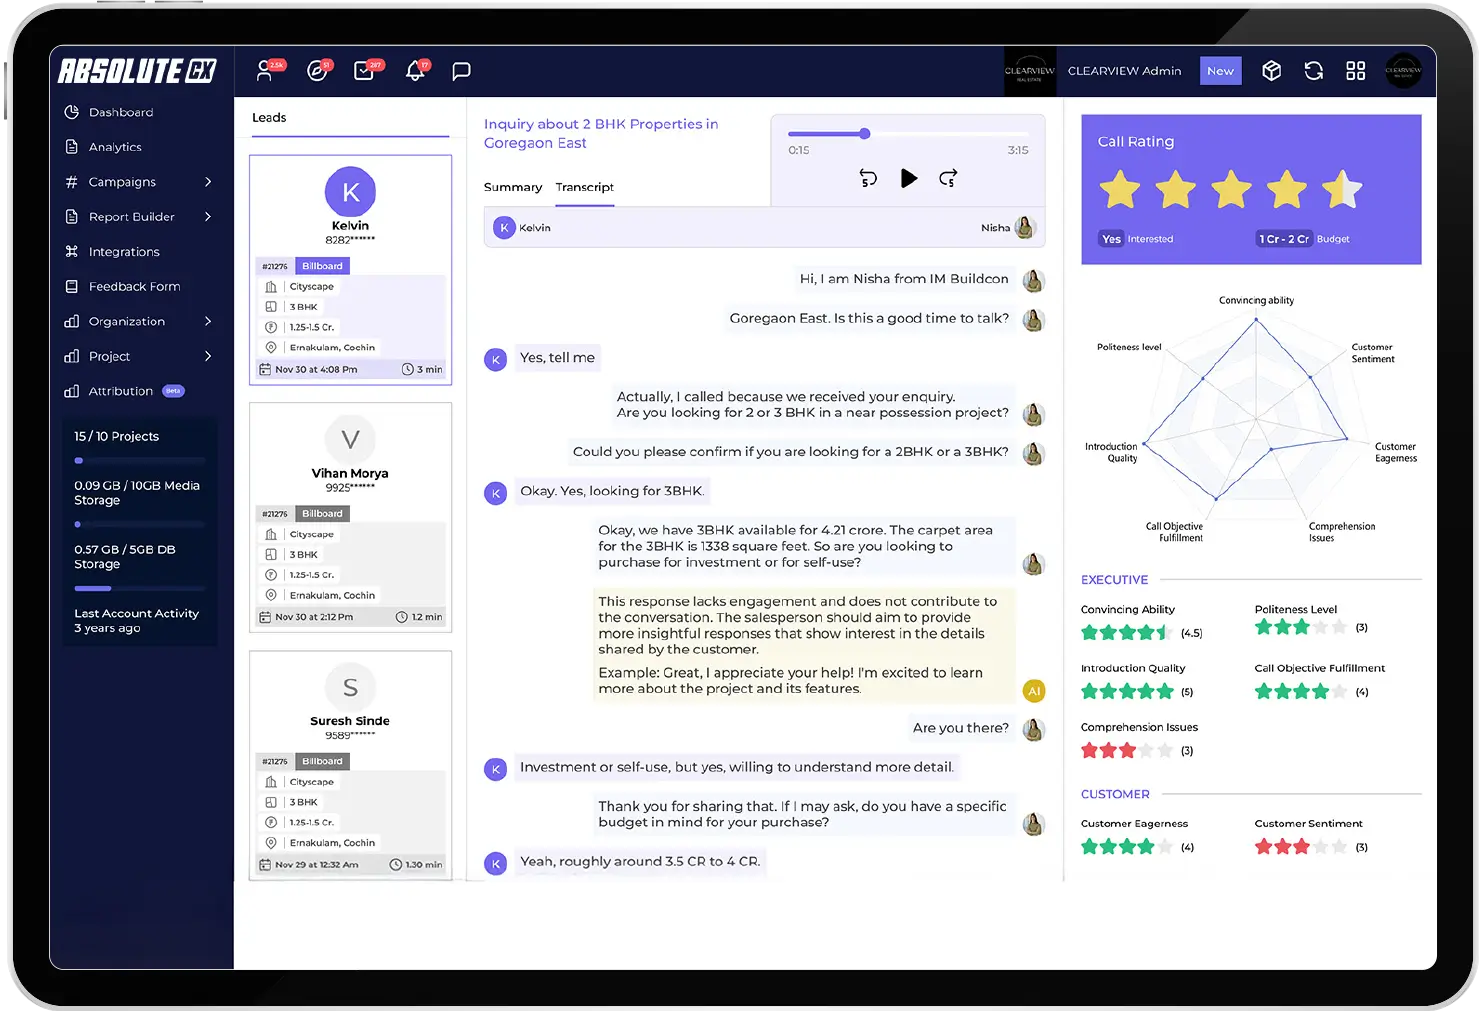The height and width of the screenshot is (1011, 1481).
Task: Open the apps grid icon
Action: (1355, 71)
